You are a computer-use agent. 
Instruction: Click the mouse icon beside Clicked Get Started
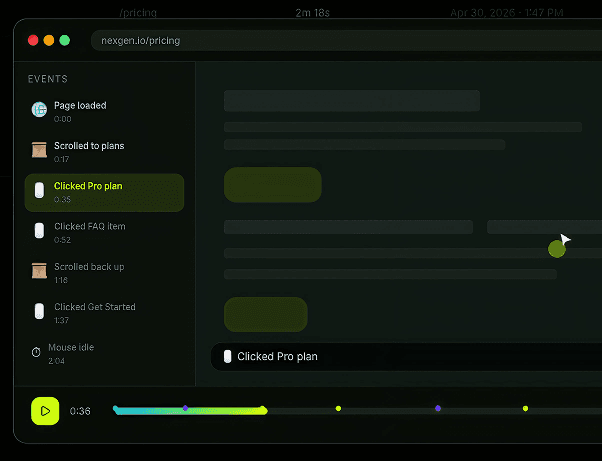point(39,311)
